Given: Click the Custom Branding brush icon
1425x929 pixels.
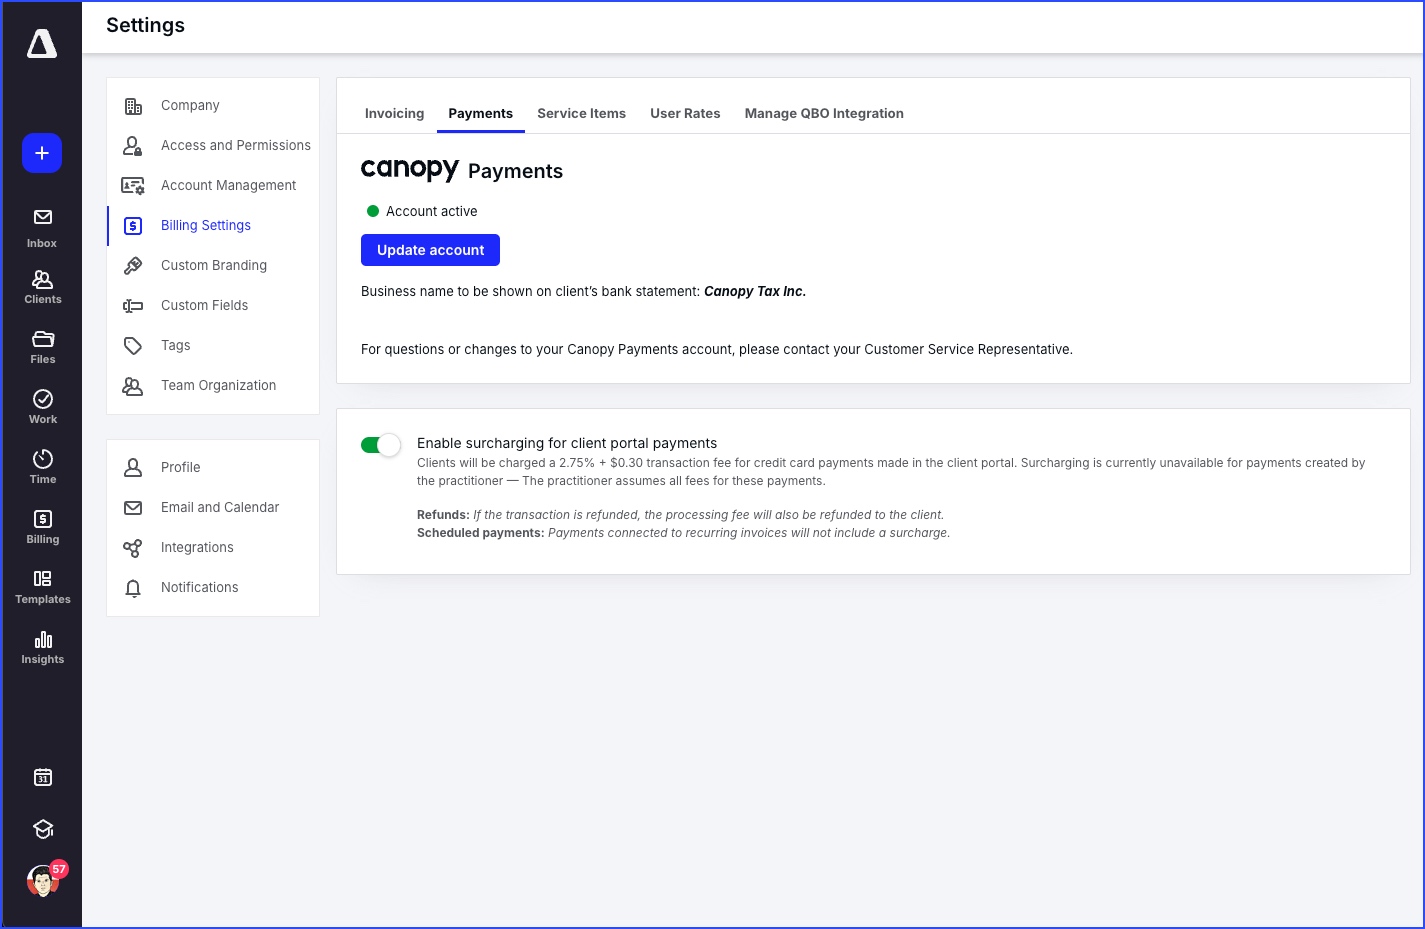Looking at the screenshot, I should coord(133,266).
